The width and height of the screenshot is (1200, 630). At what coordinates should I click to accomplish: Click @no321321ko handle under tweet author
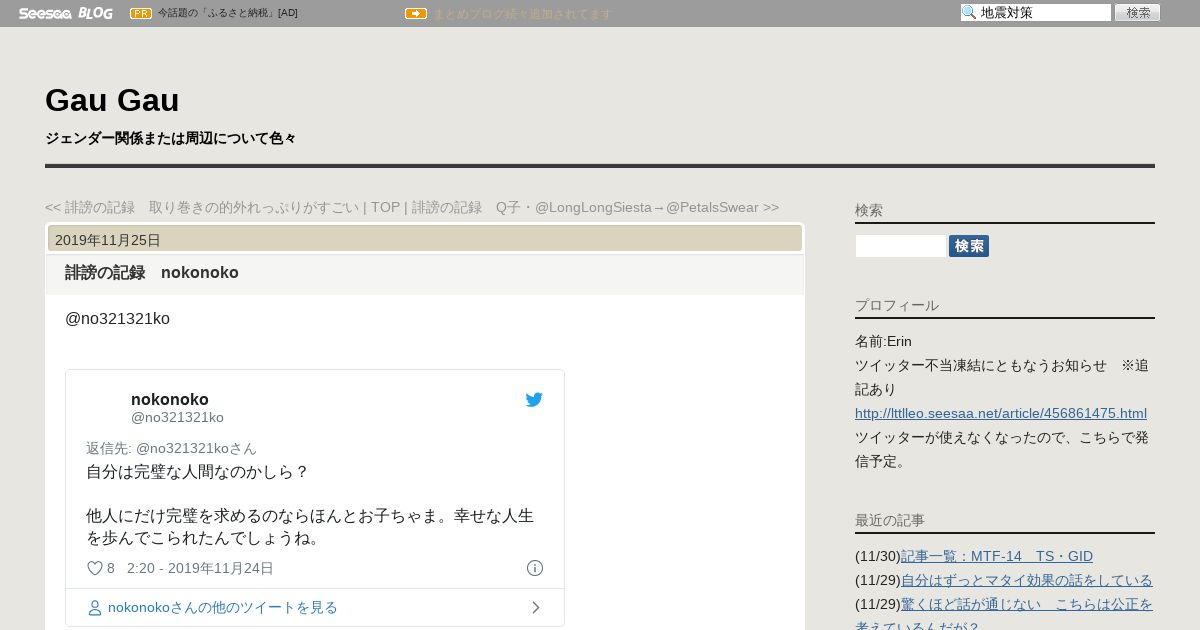click(177, 417)
